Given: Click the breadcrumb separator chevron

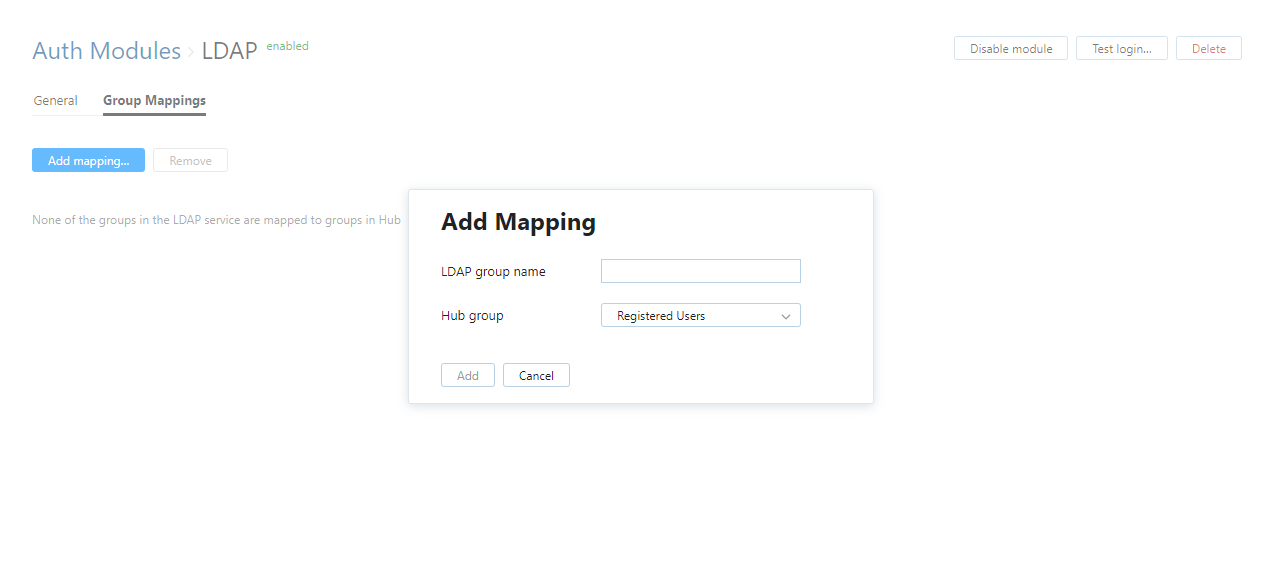Looking at the screenshot, I should click(x=191, y=52).
